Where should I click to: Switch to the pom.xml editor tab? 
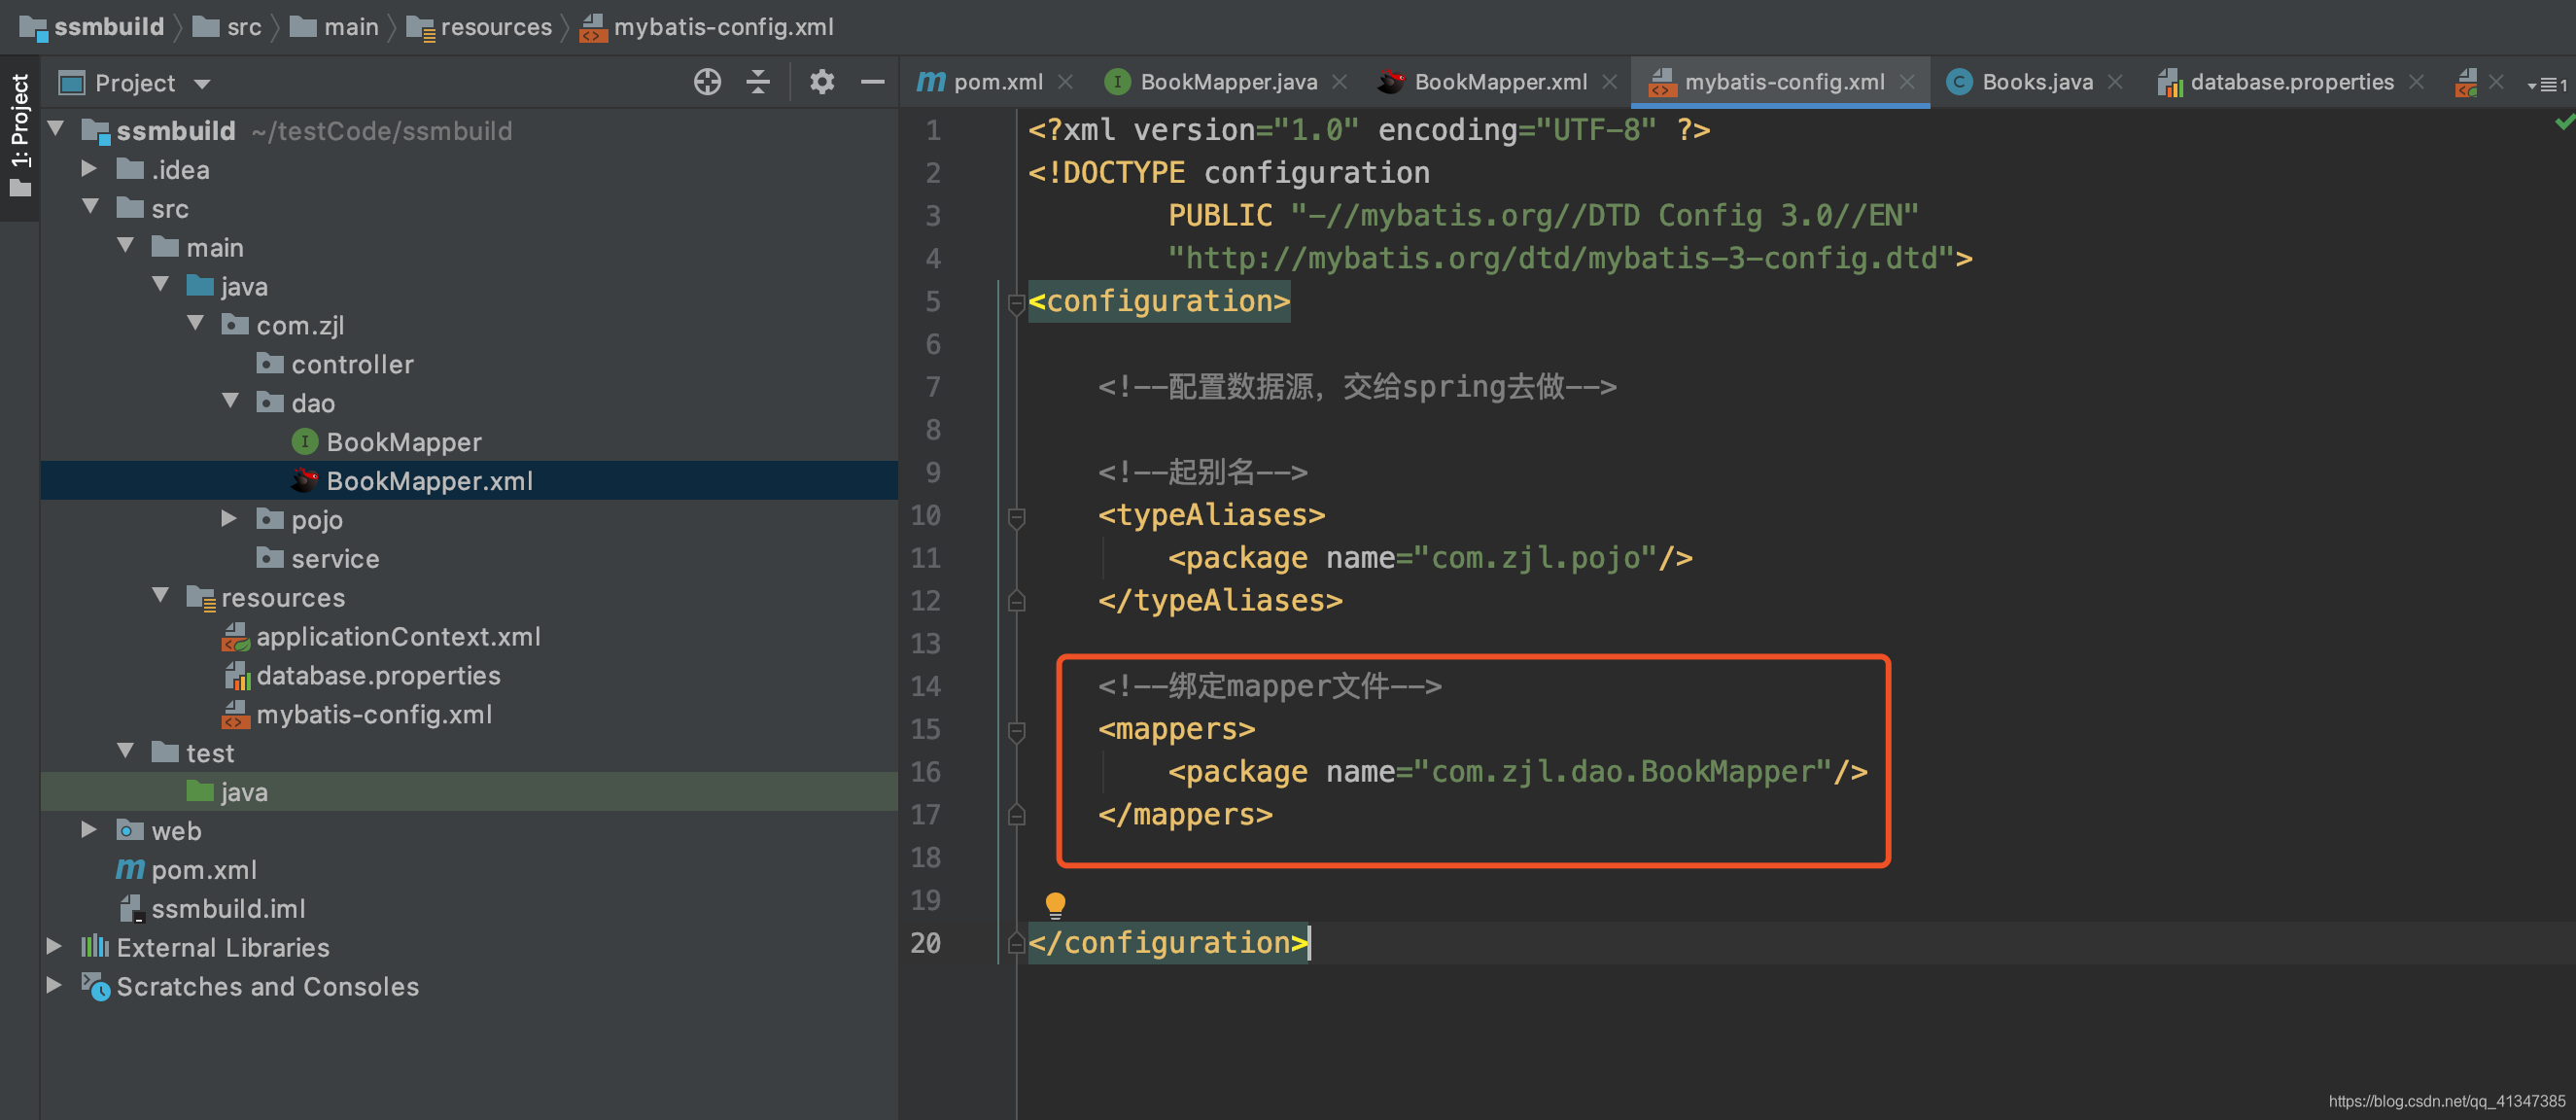click(x=997, y=82)
